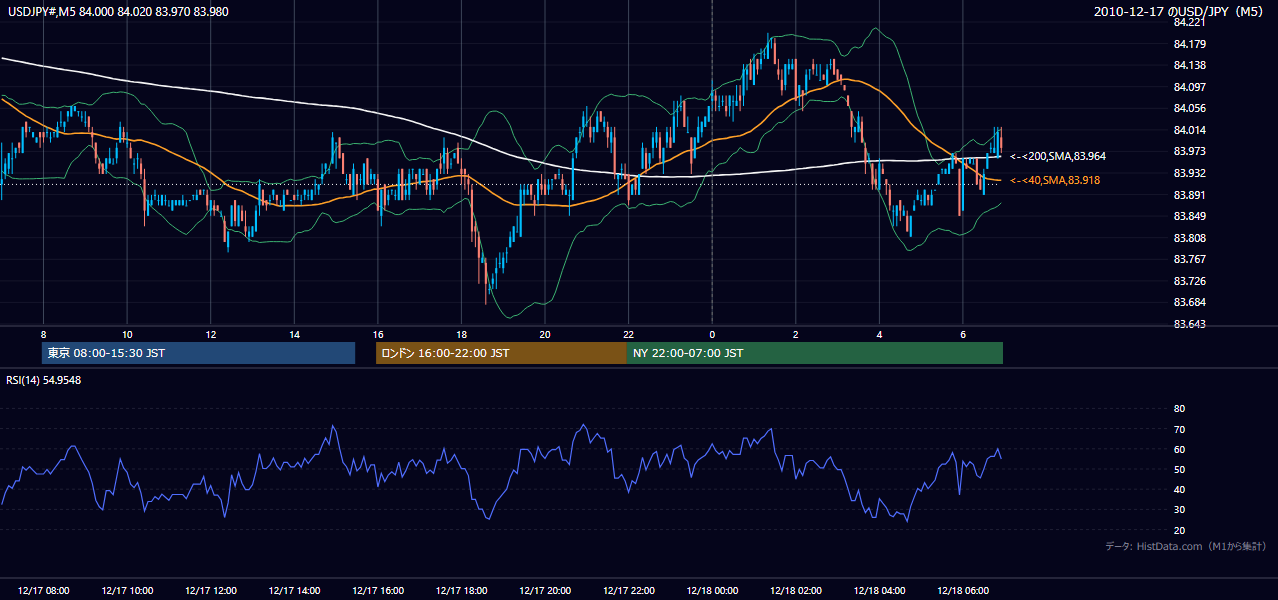Click the 12/17 08:00 bottom date label
Image resolution: width=1278 pixels, height=600 pixels.
point(43,591)
